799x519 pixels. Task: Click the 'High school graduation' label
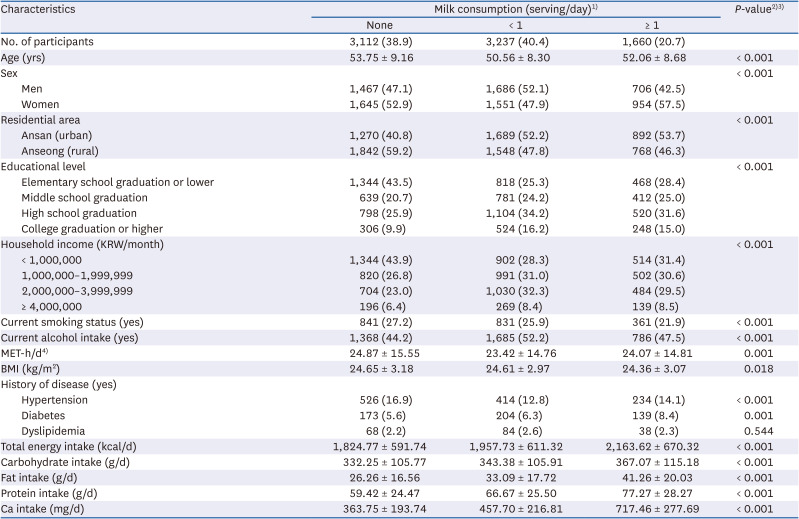[x=79, y=213]
